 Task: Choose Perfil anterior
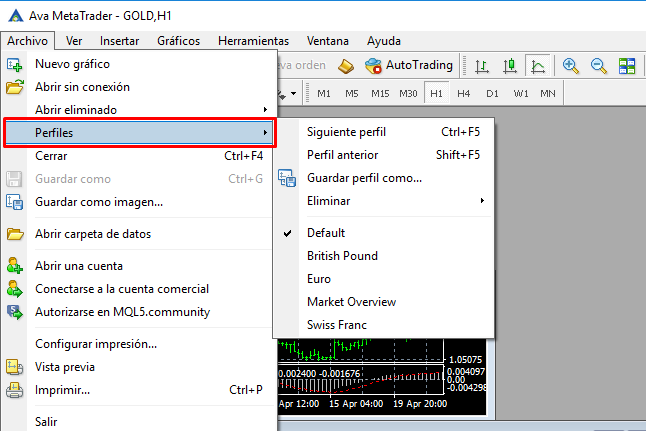[x=384, y=155]
